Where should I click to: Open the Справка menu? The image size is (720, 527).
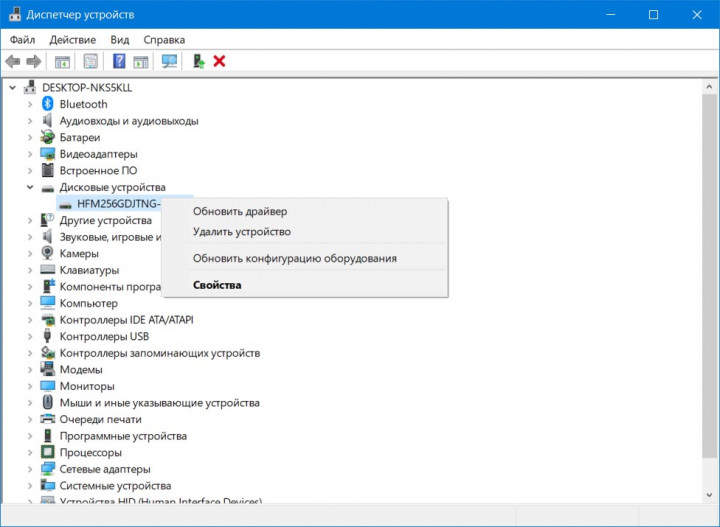click(x=164, y=40)
